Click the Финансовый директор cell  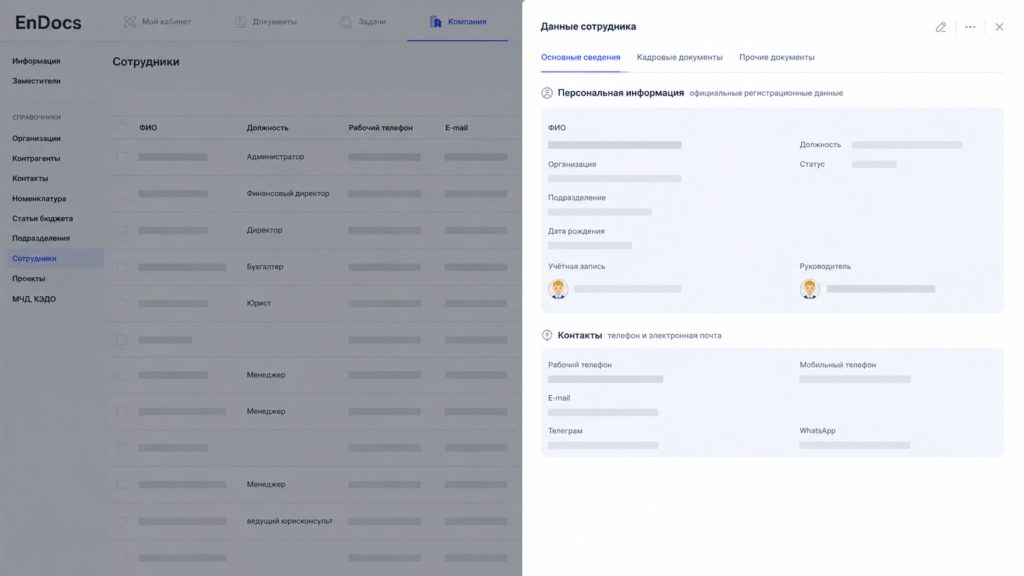(287, 193)
